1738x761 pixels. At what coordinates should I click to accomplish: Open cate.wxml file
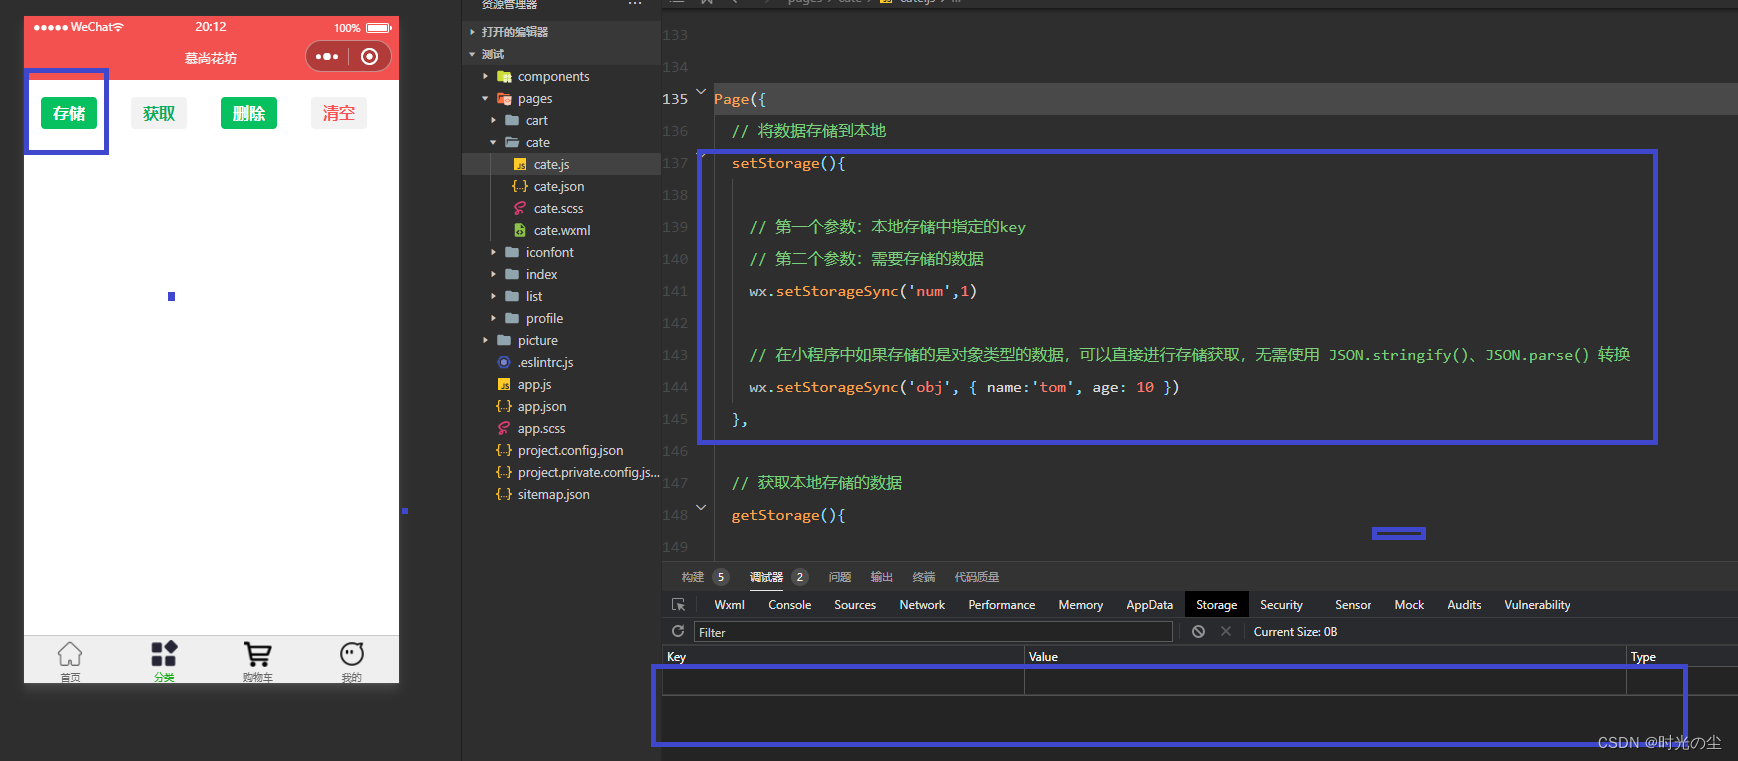pyautogui.click(x=561, y=230)
